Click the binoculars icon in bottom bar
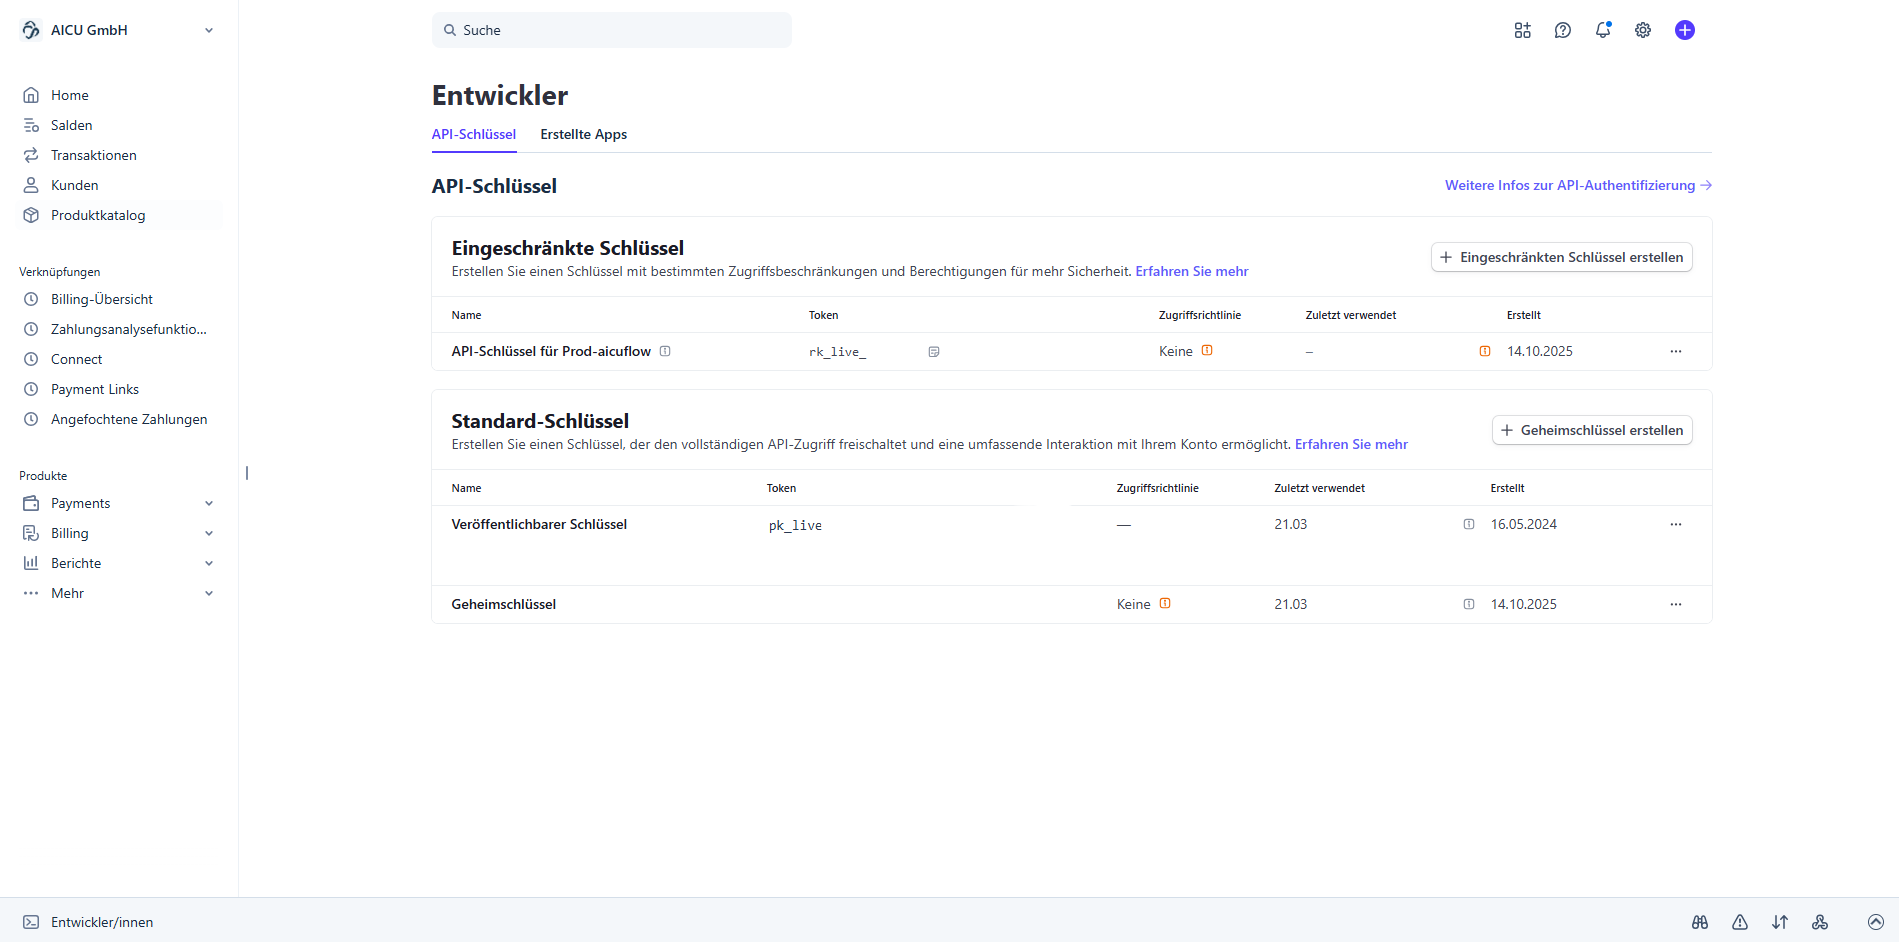This screenshot has height=942, width=1899. (1700, 922)
